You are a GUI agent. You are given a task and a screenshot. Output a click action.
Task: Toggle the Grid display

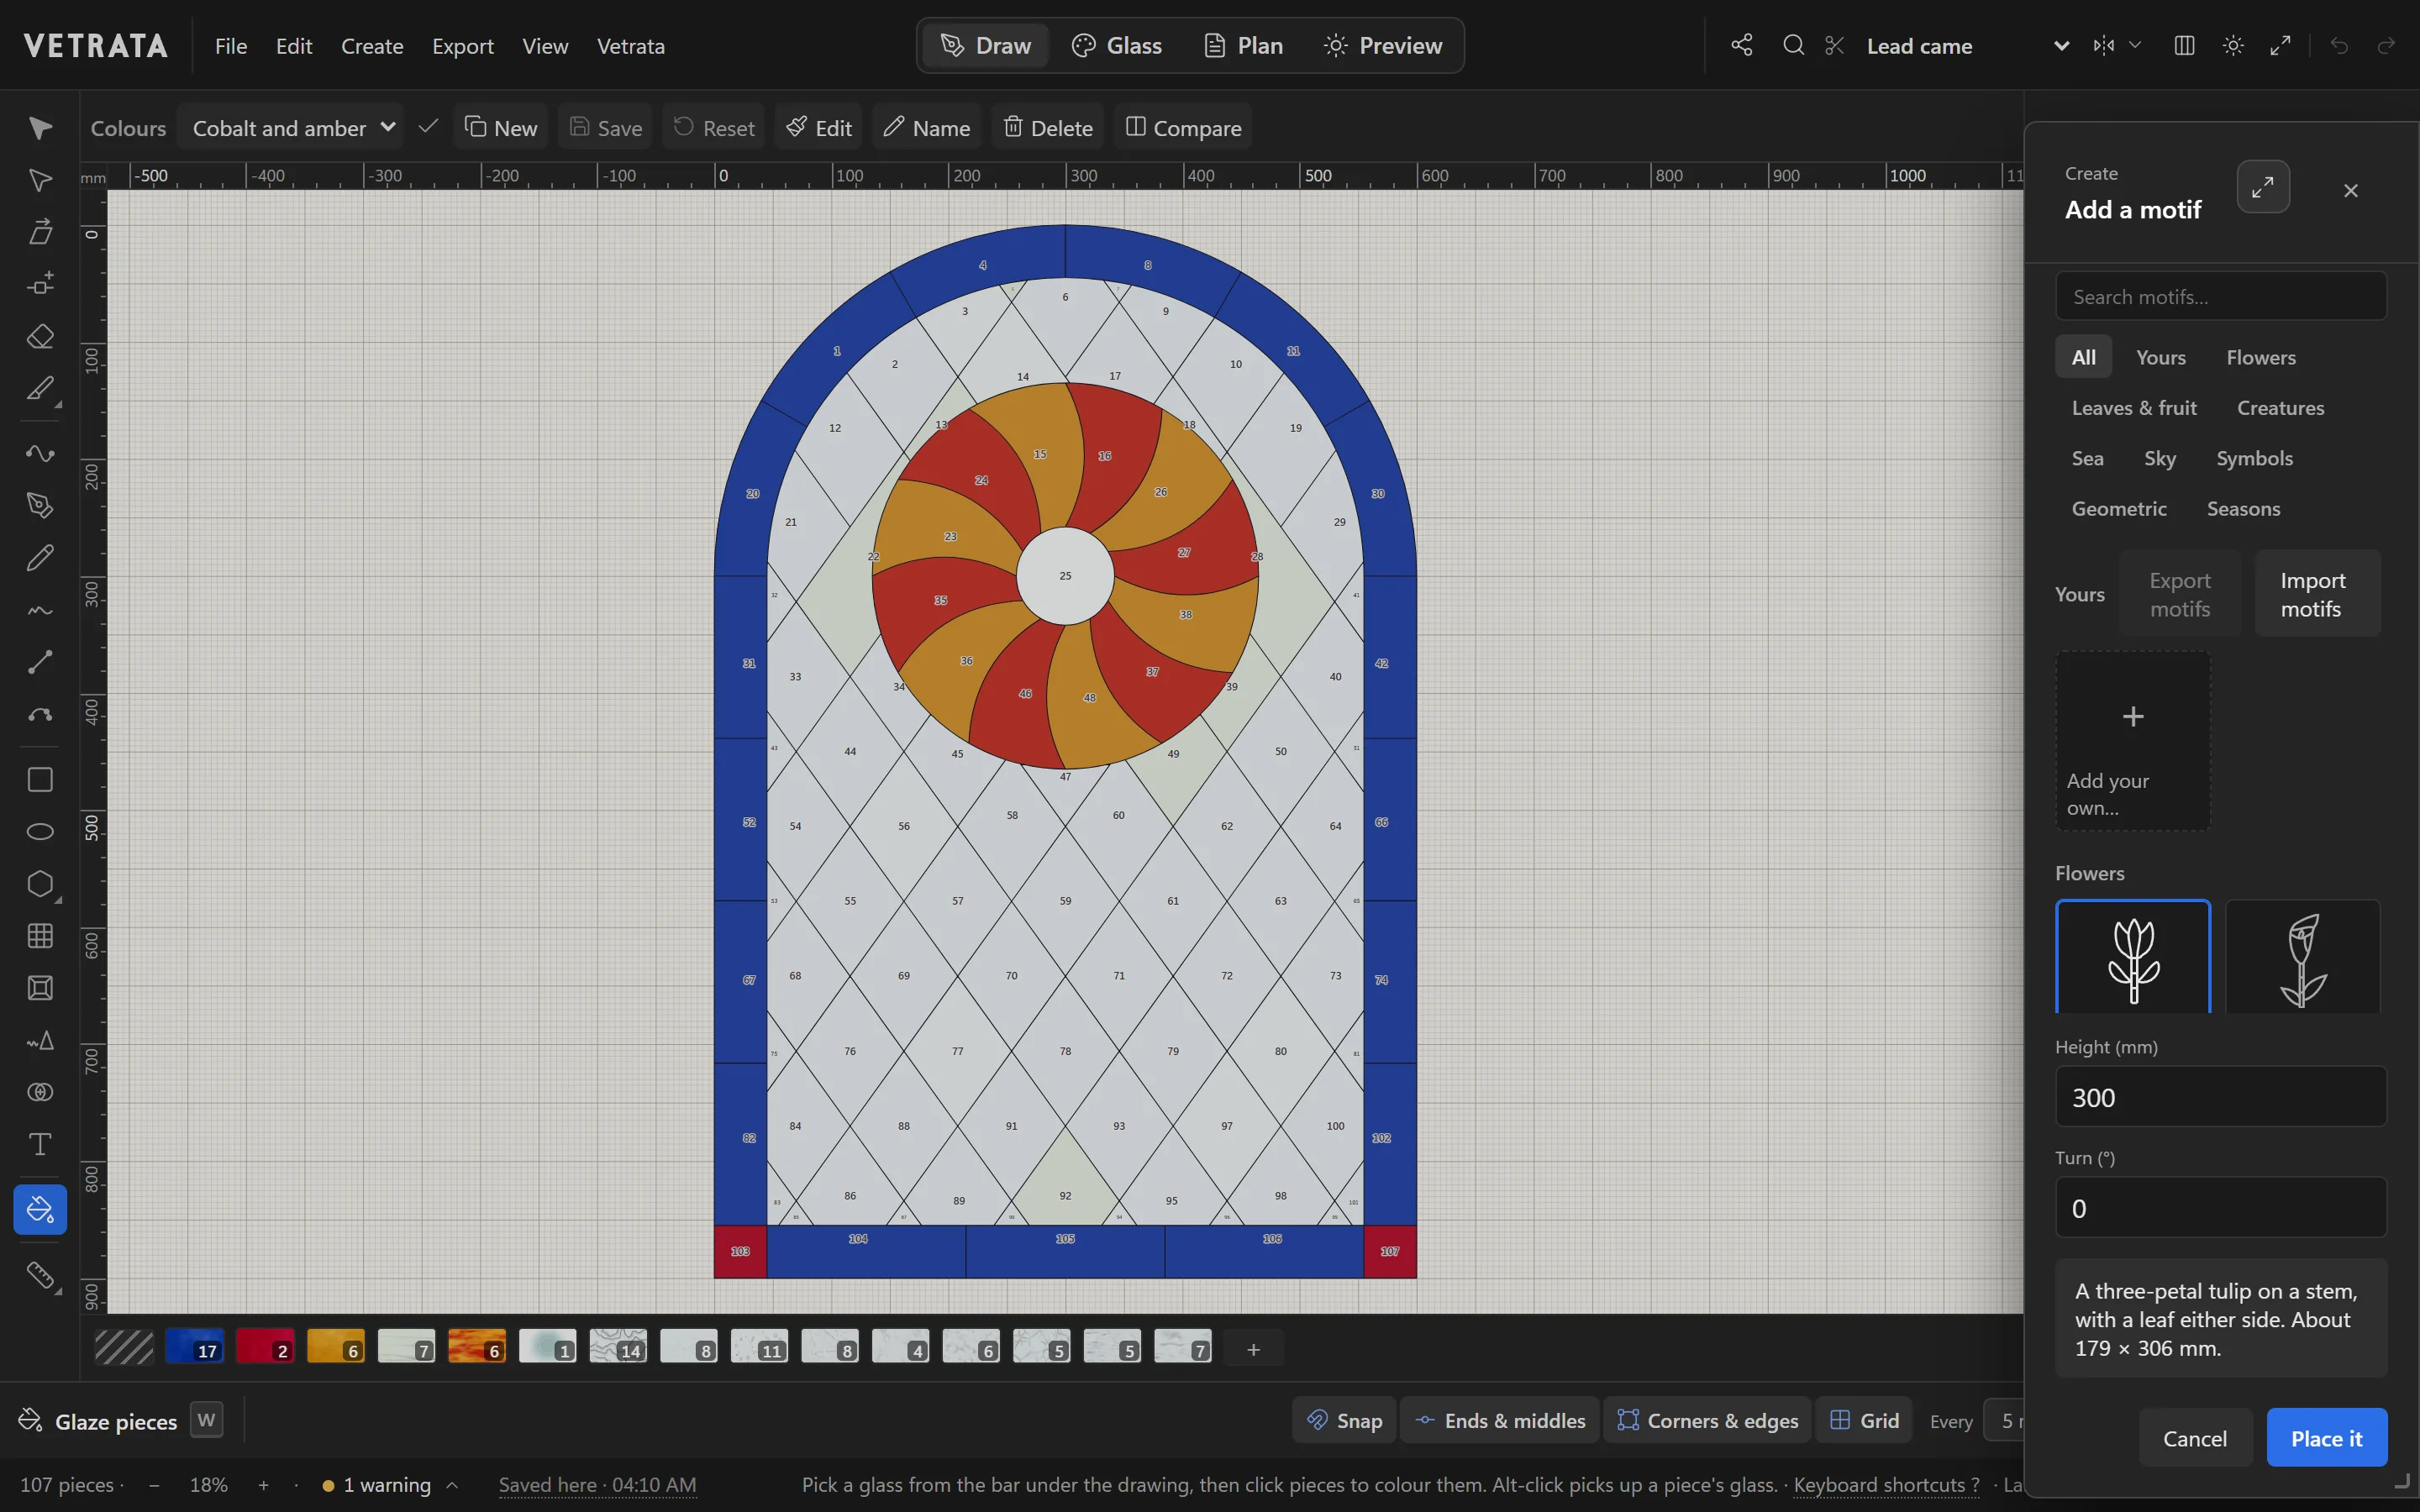(1864, 1420)
